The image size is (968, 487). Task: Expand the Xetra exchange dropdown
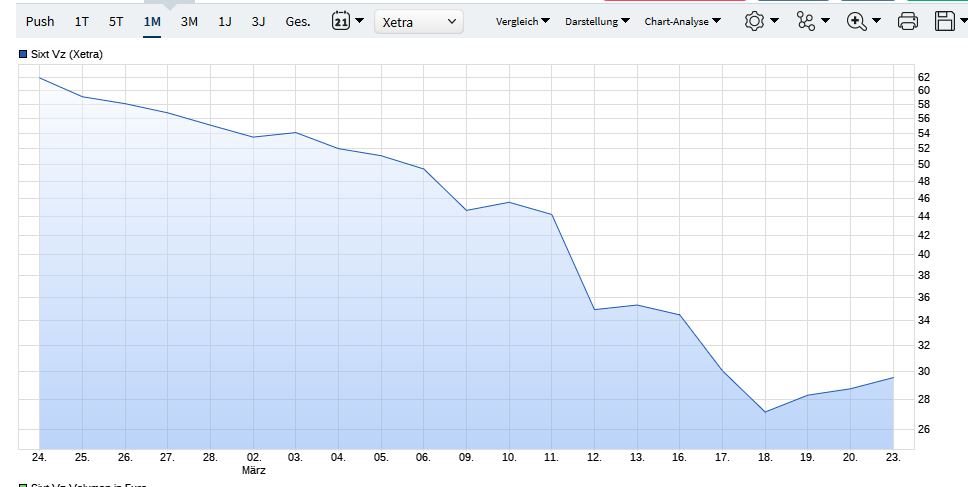pyautogui.click(x=419, y=21)
